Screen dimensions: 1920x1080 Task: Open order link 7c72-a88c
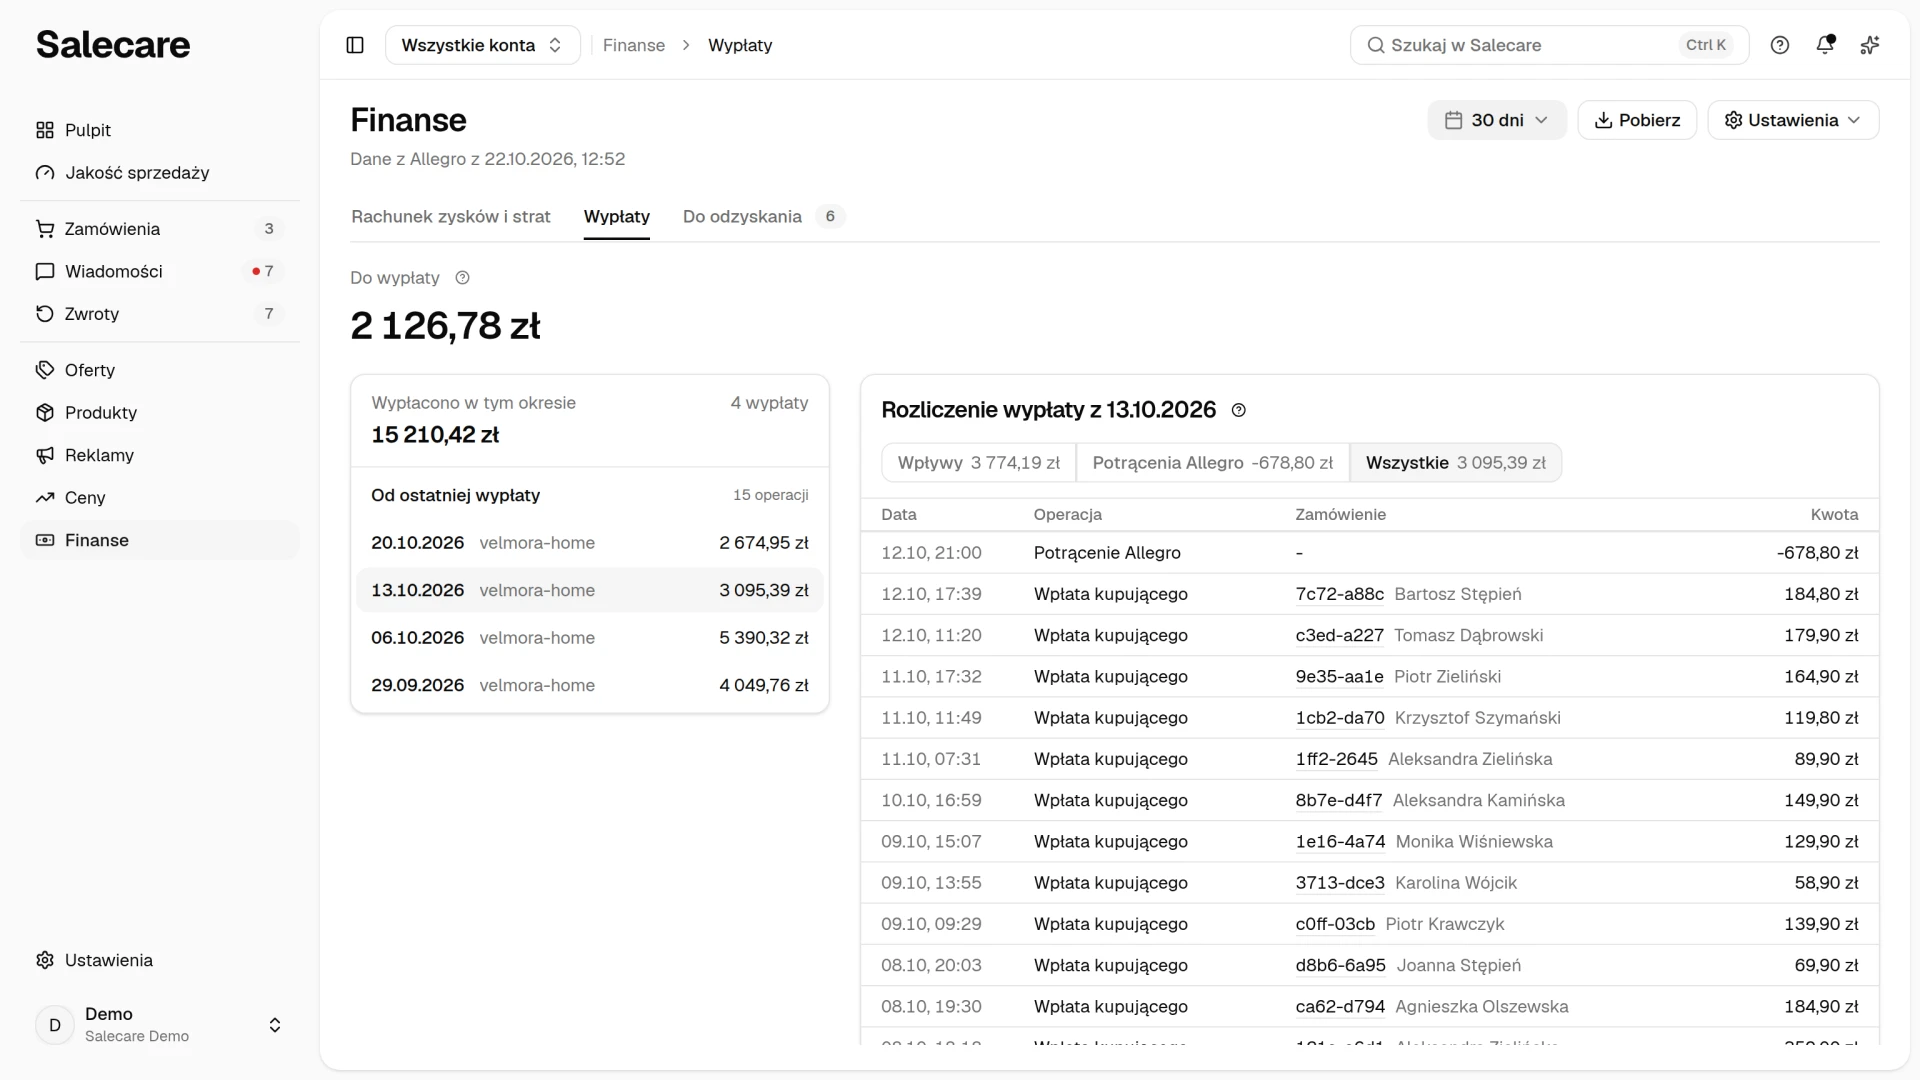pos(1340,594)
